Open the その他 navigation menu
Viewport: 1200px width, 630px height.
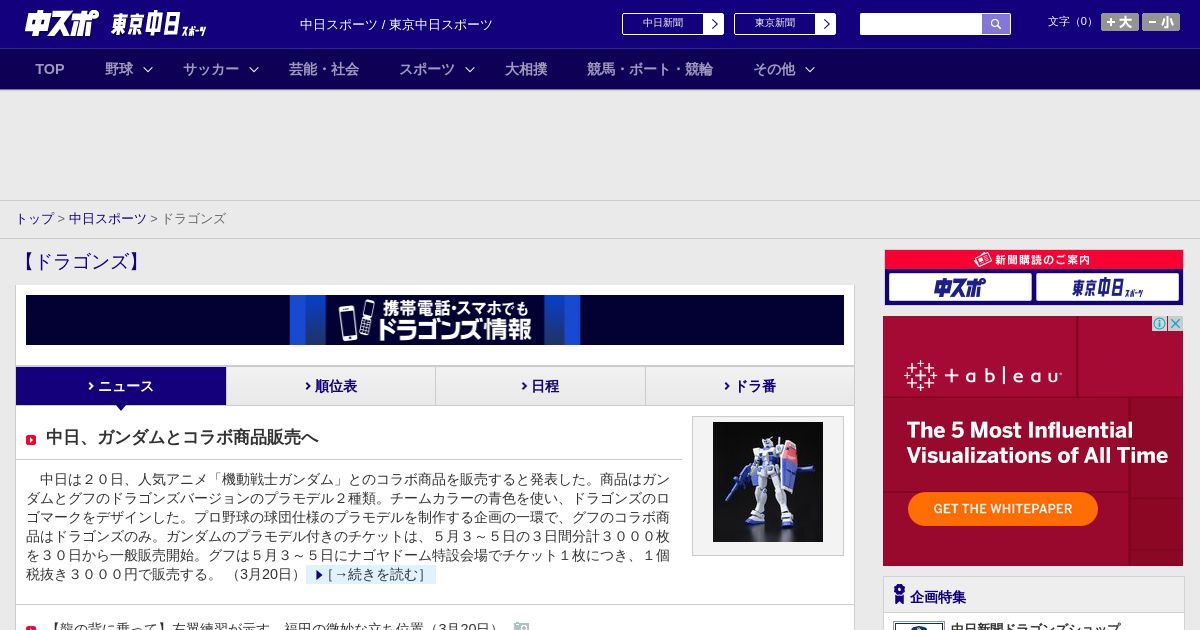(774, 69)
